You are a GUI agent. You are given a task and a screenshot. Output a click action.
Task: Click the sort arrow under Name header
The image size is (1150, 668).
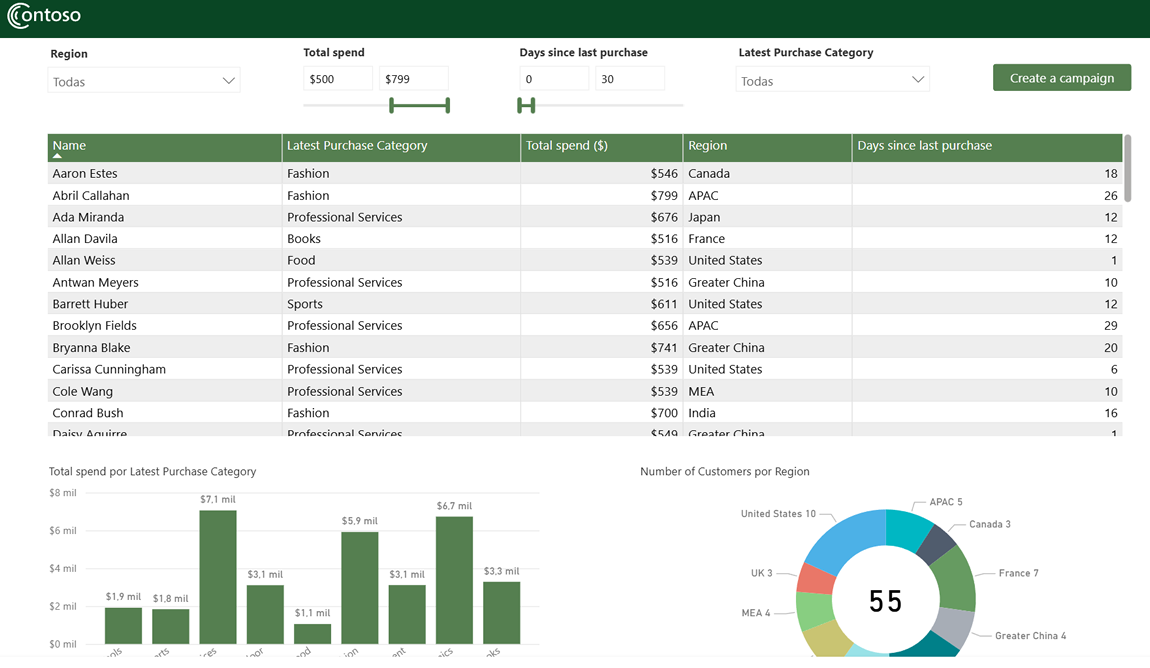pyautogui.click(x=57, y=157)
